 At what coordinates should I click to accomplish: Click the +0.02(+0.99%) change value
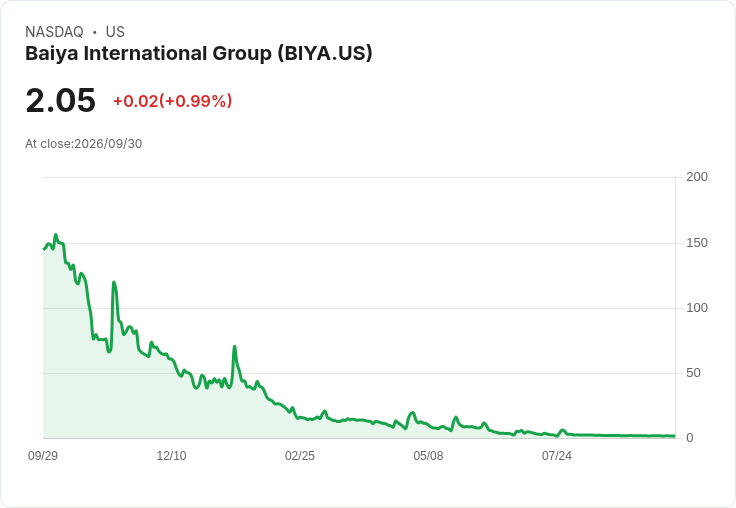point(173,101)
